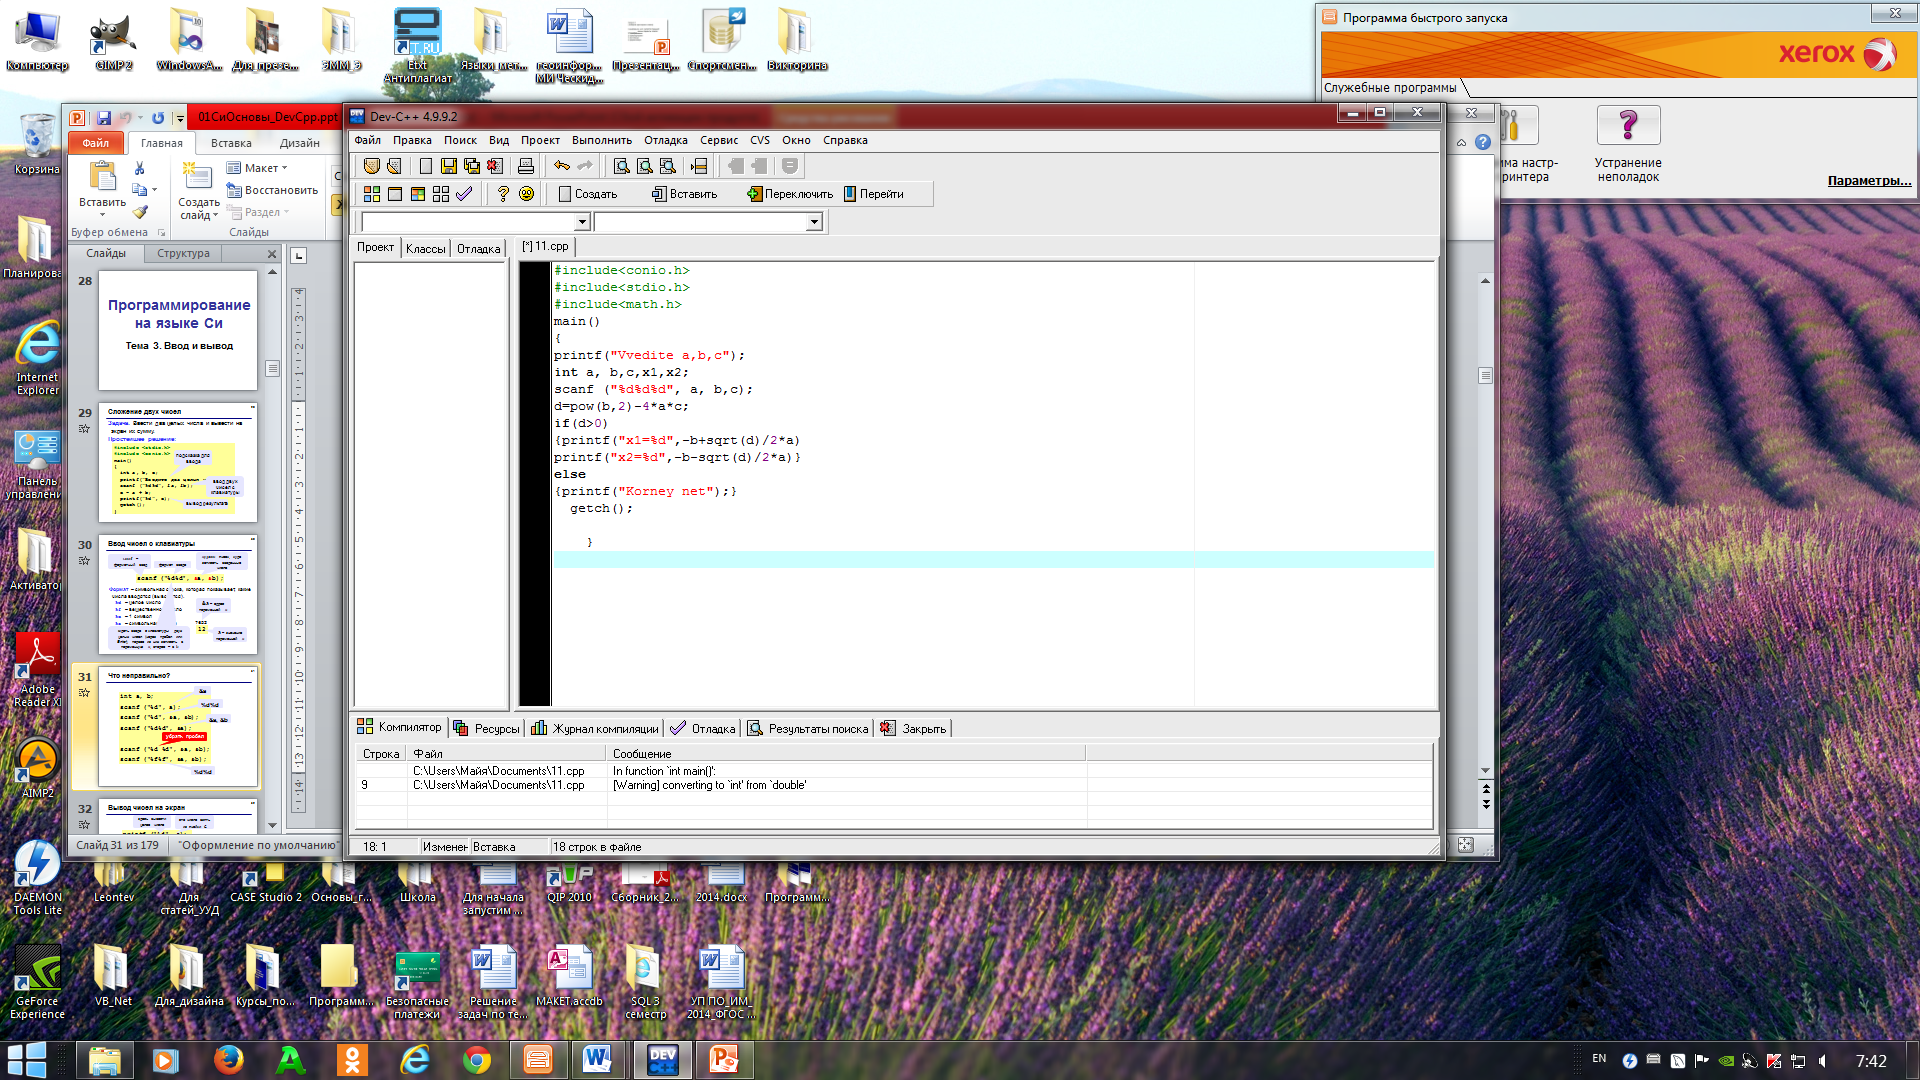Switch to the Классы tab in Dev-C++
Screen dimensions: 1920x1080
[x=425, y=248]
